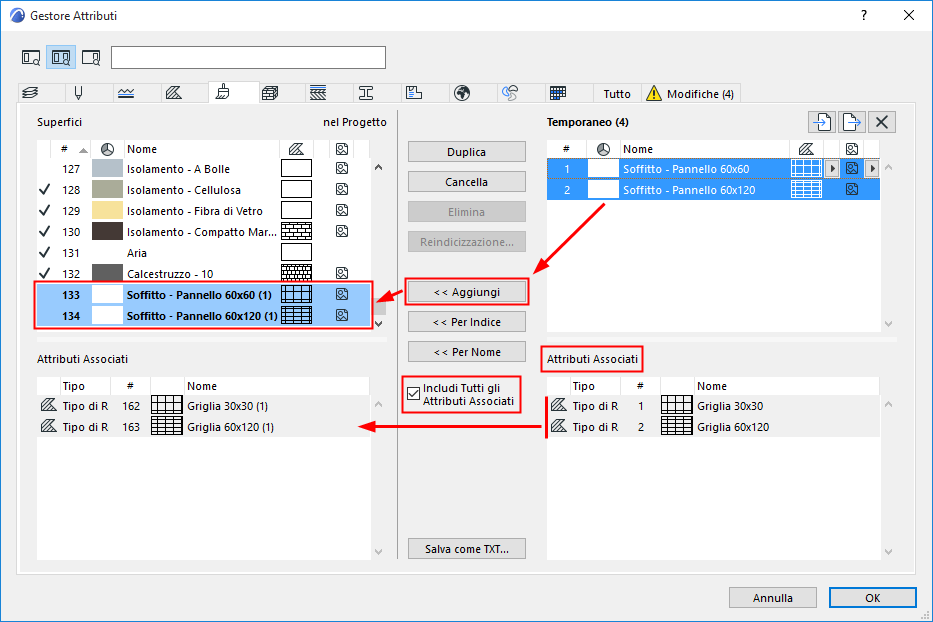Click yellow swatch of Isolamento - Fibra di Vetro
933x622 pixels.
107,211
